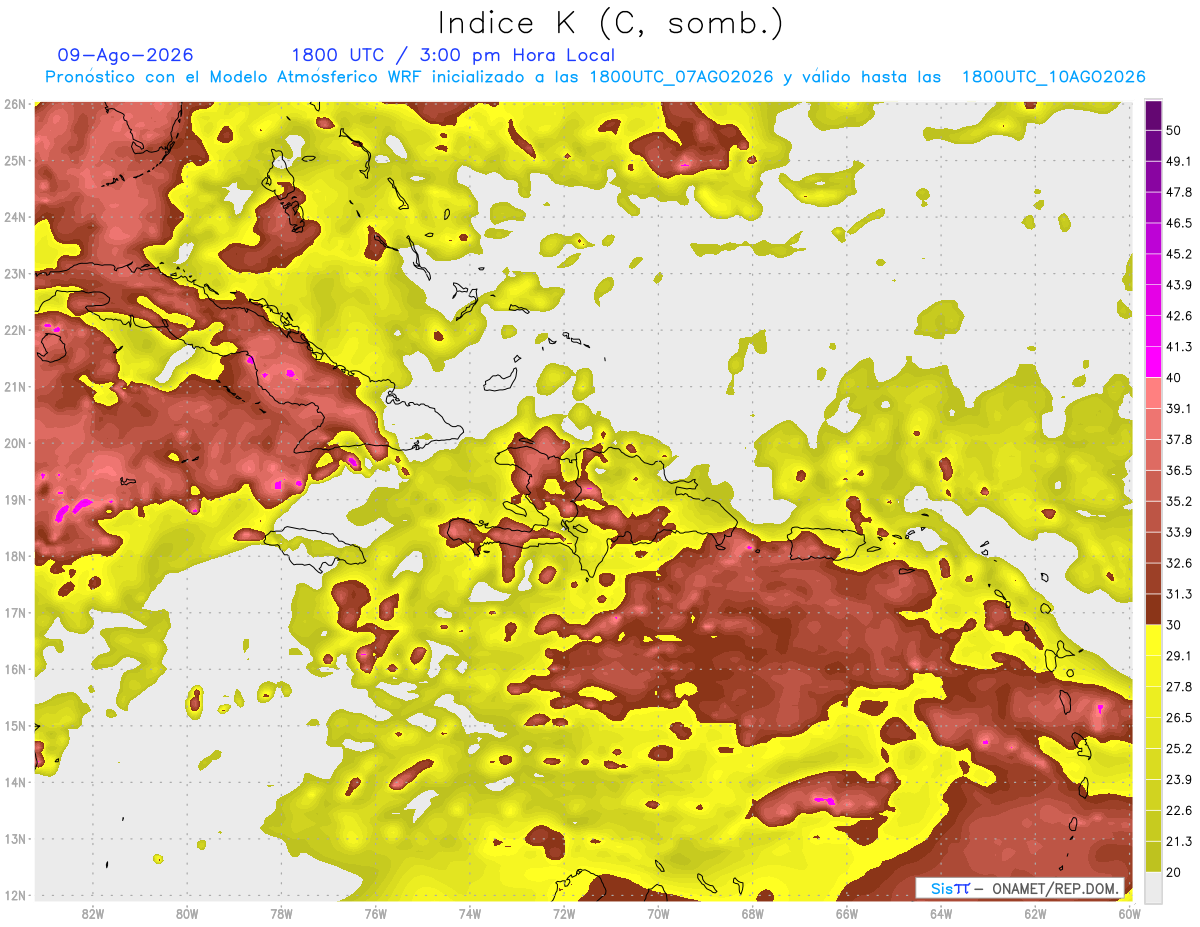The image size is (1200, 927).
Task: Click the latitude label "16N"
Action: [15, 669]
